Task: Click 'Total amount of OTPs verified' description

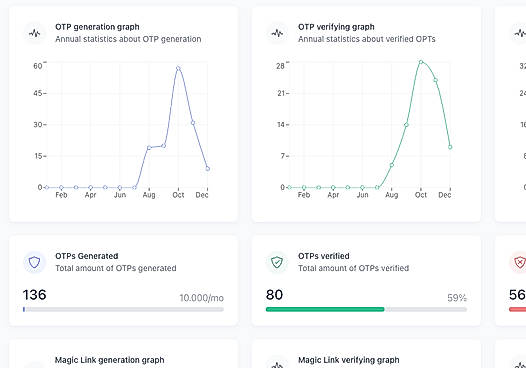Action: pos(354,268)
